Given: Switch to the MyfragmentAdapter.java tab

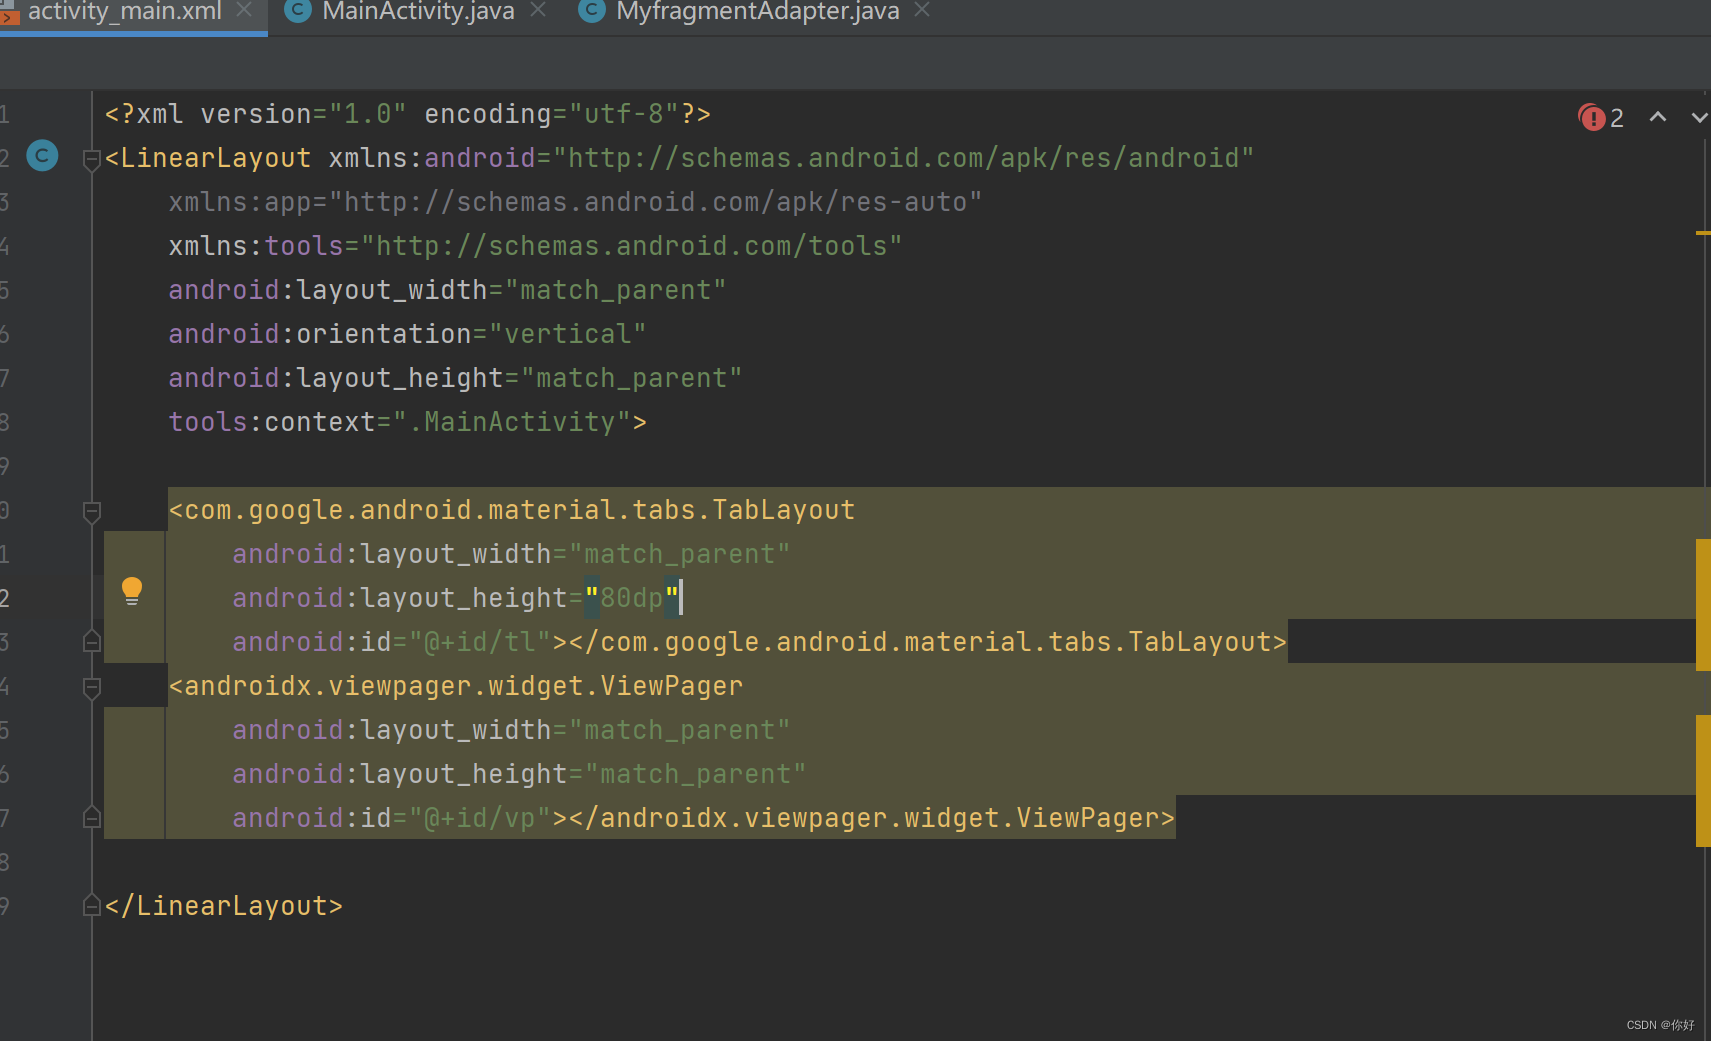Looking at the screenshot, I should pyautogui.click(x=757, y=12).
